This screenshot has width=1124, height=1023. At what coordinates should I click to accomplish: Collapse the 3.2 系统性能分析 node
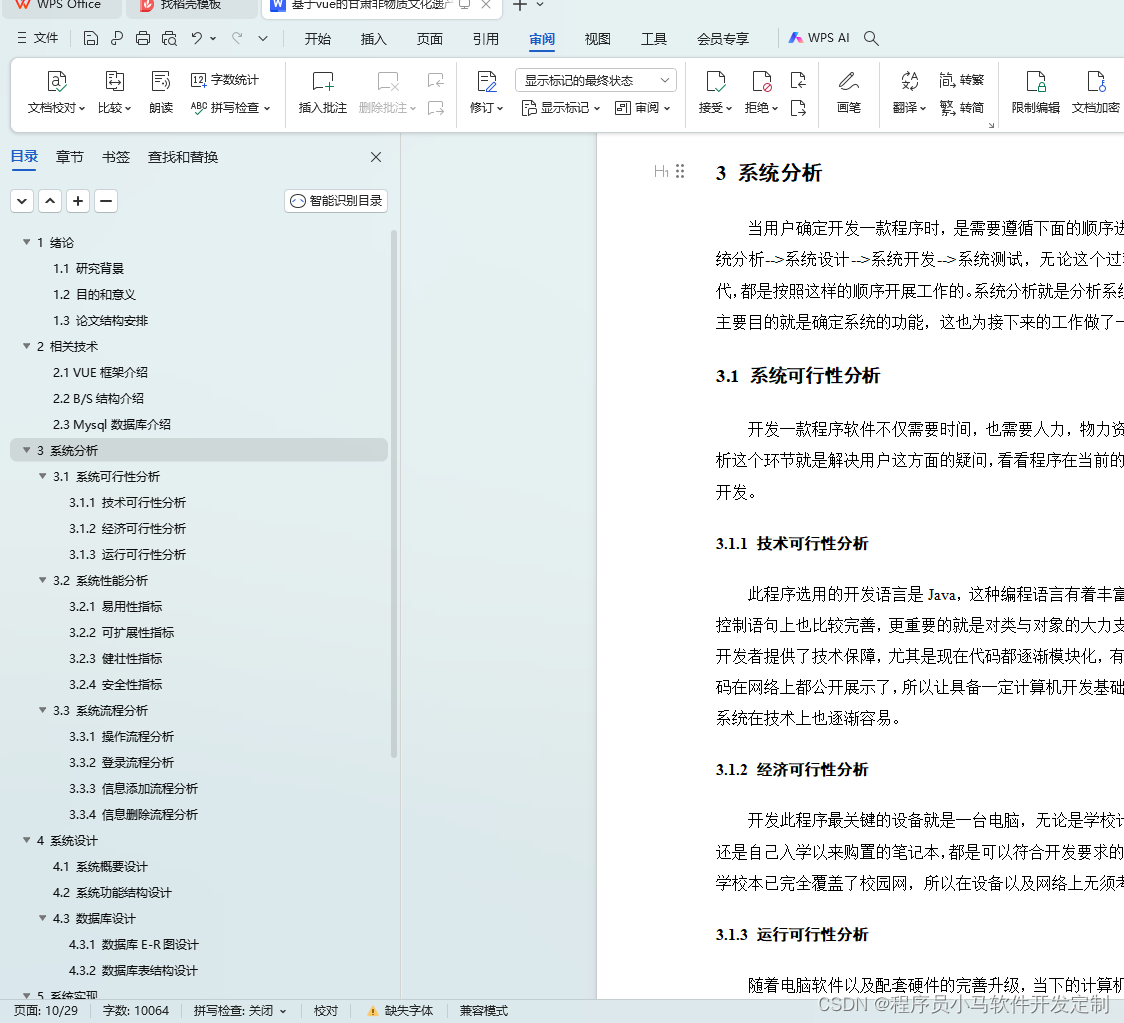pyautogui.click(x=42, y=580)
